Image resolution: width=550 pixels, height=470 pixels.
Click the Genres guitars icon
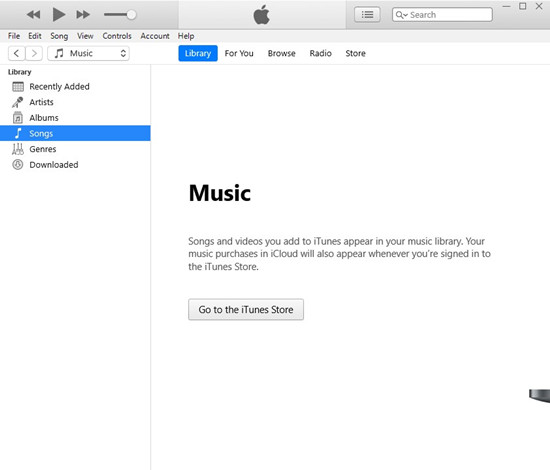coord(18,149)
